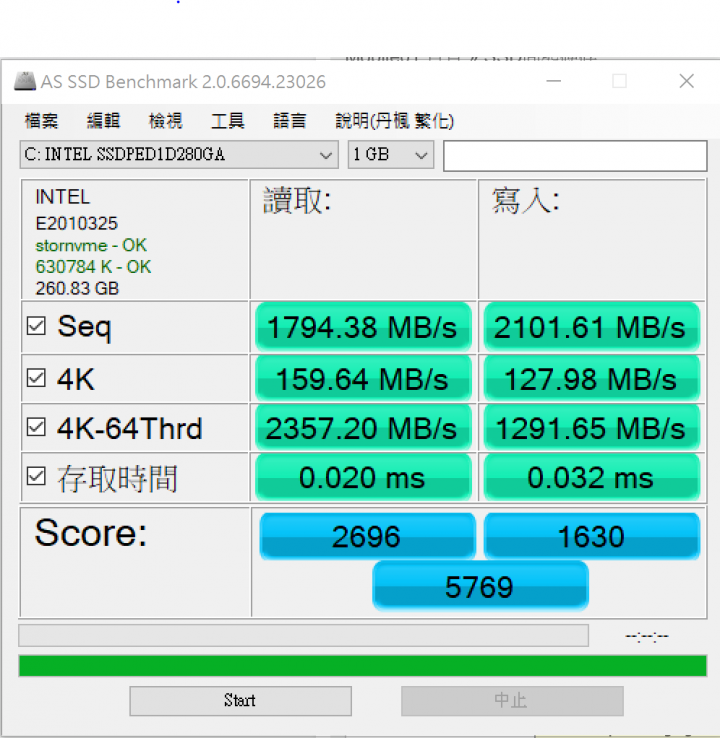
Task: Click the Seq read result 1794.38 MB/s
Action: pyautogui.click(x=363, y=327)
